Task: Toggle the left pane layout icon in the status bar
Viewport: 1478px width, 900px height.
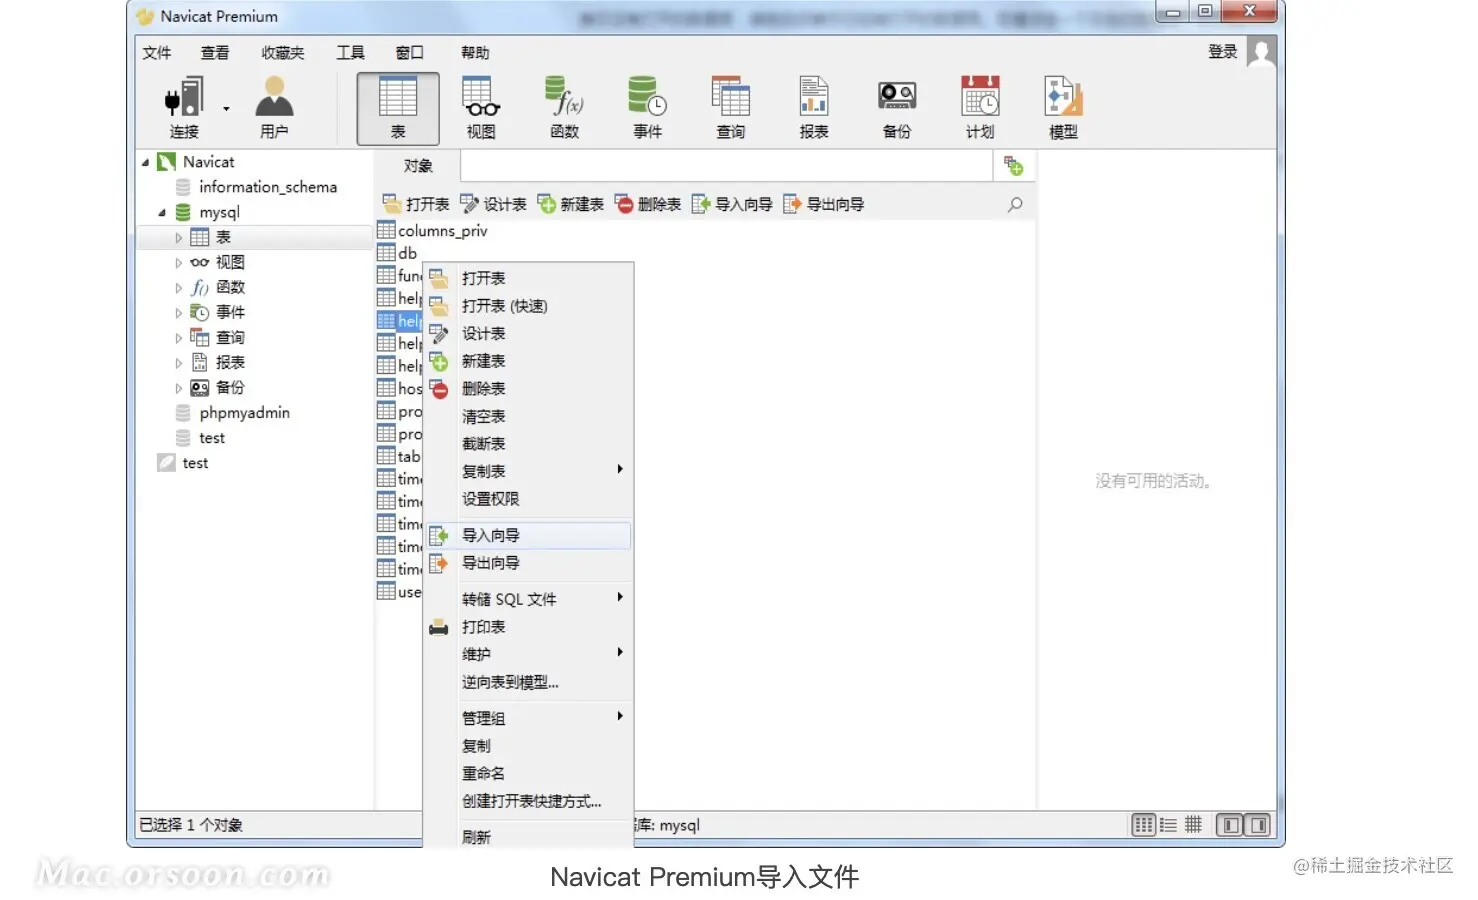Action: [x=1231, y=825]
